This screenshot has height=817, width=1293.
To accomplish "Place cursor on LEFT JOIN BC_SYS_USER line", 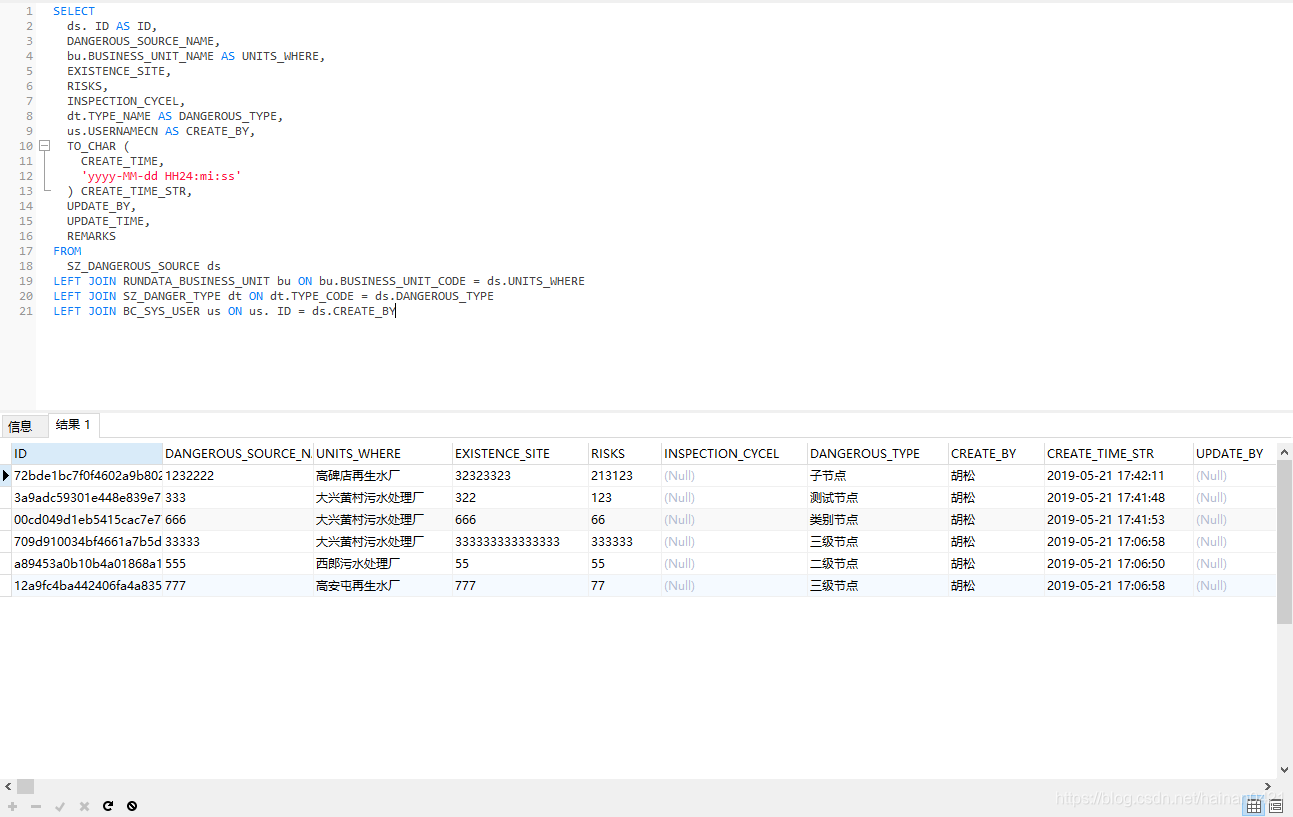I will pos(225,311).
